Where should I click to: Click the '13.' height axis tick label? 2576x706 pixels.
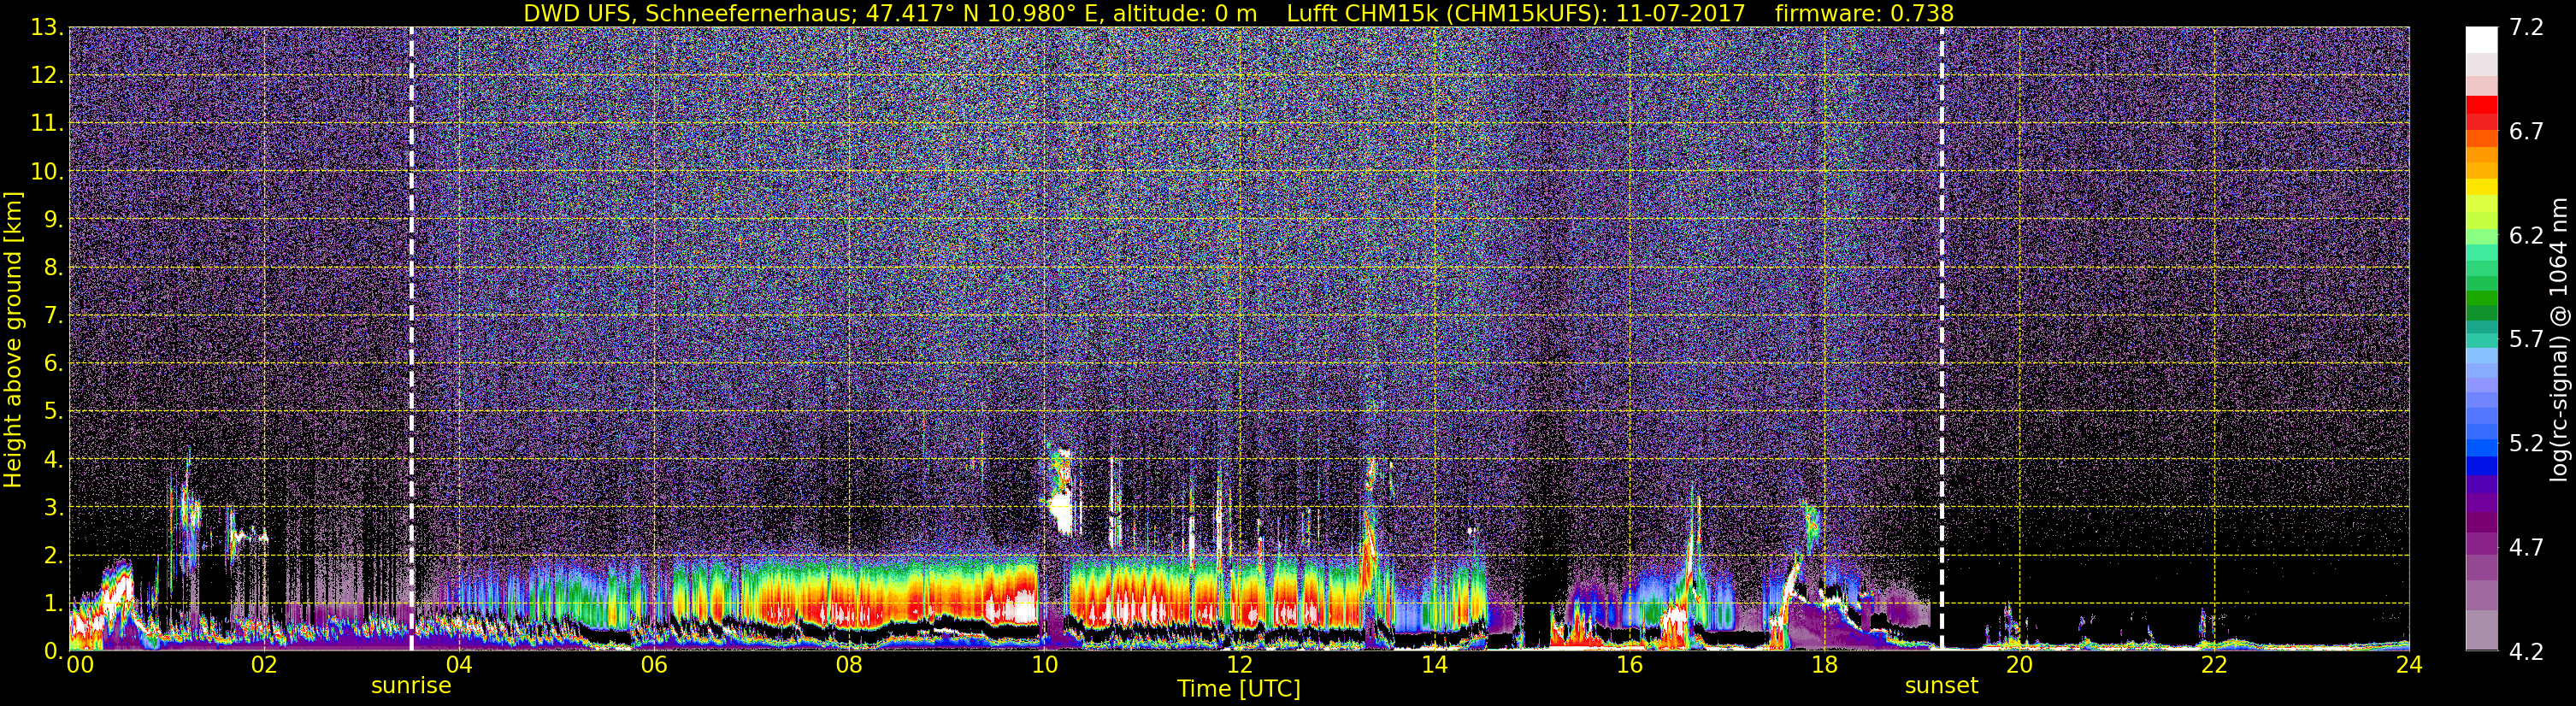click(x=46, y=28)
